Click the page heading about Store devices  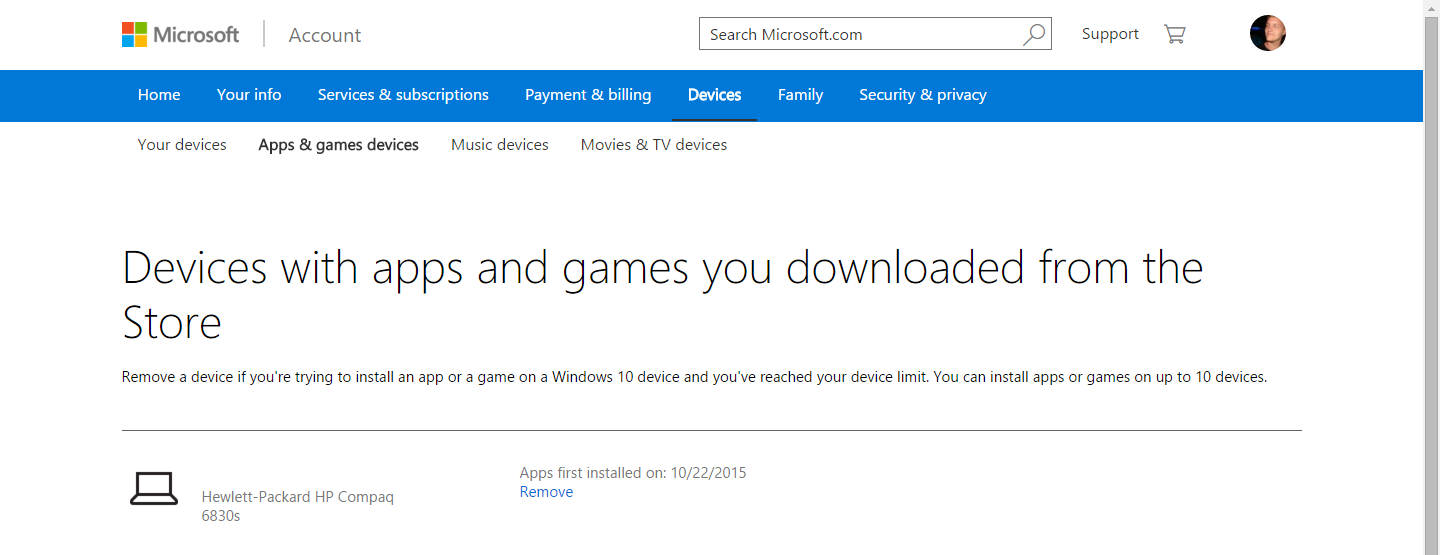(662, 295)
